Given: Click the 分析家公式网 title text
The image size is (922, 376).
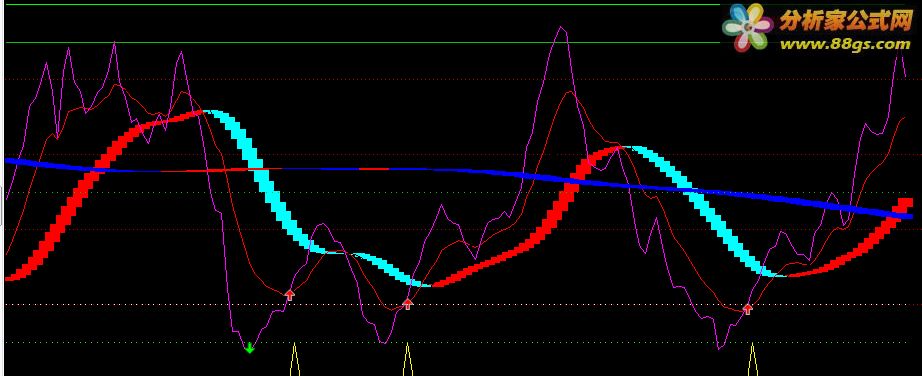Looking at the screenshot, I should coord(845,21).
